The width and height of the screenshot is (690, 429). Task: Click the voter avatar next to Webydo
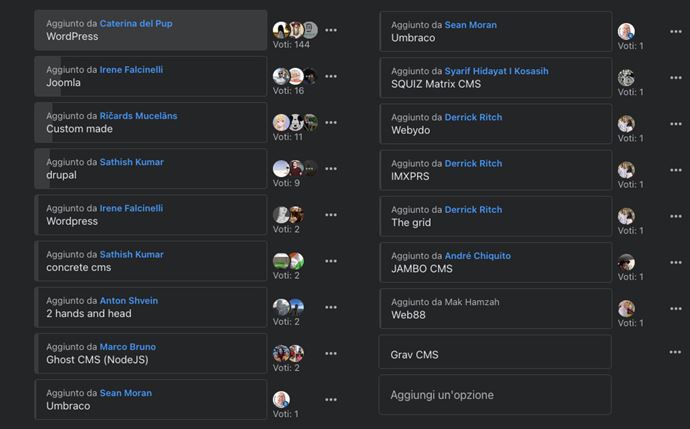click(626, 124)
